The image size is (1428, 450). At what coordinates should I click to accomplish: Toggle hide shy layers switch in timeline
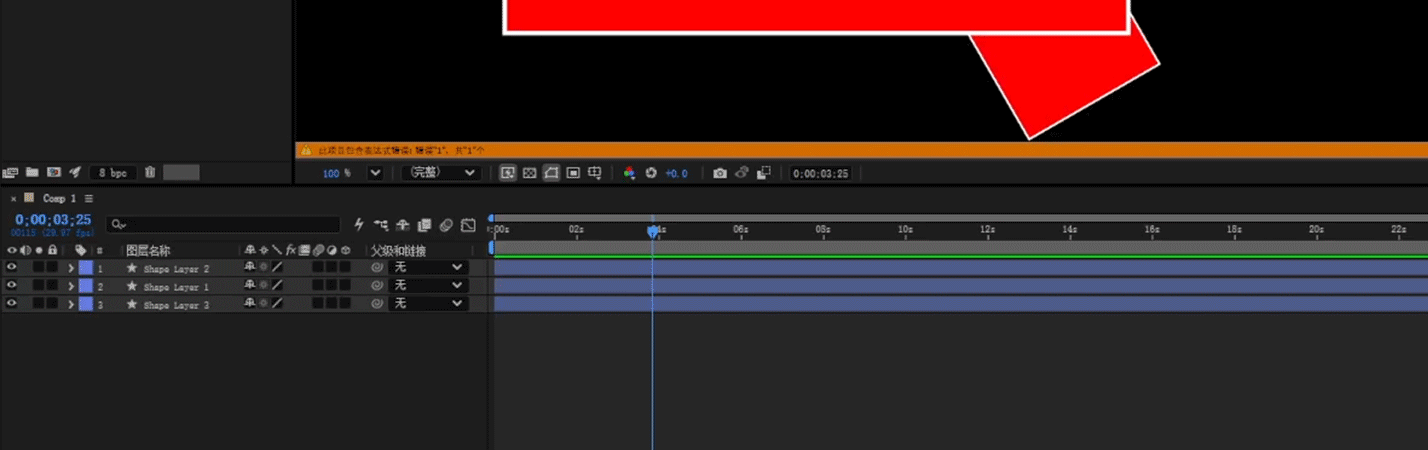tap(403, 225)
